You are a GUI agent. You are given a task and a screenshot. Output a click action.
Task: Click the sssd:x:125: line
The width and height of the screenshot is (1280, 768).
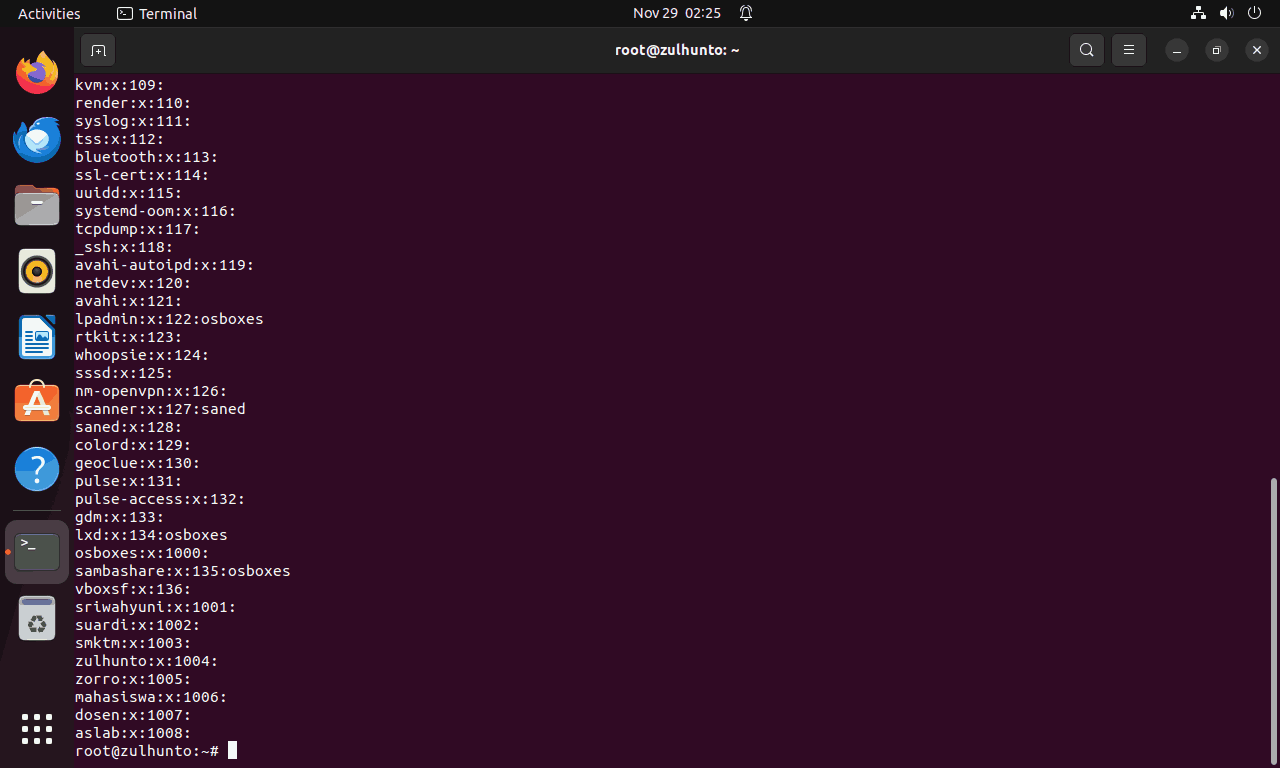[x=124, y=373]
